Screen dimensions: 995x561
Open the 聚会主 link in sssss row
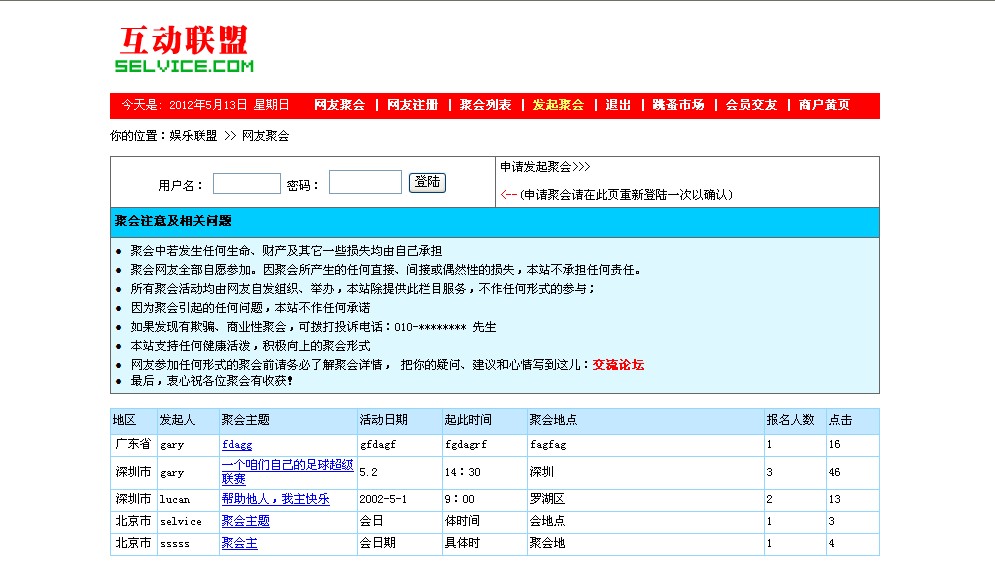239,543
